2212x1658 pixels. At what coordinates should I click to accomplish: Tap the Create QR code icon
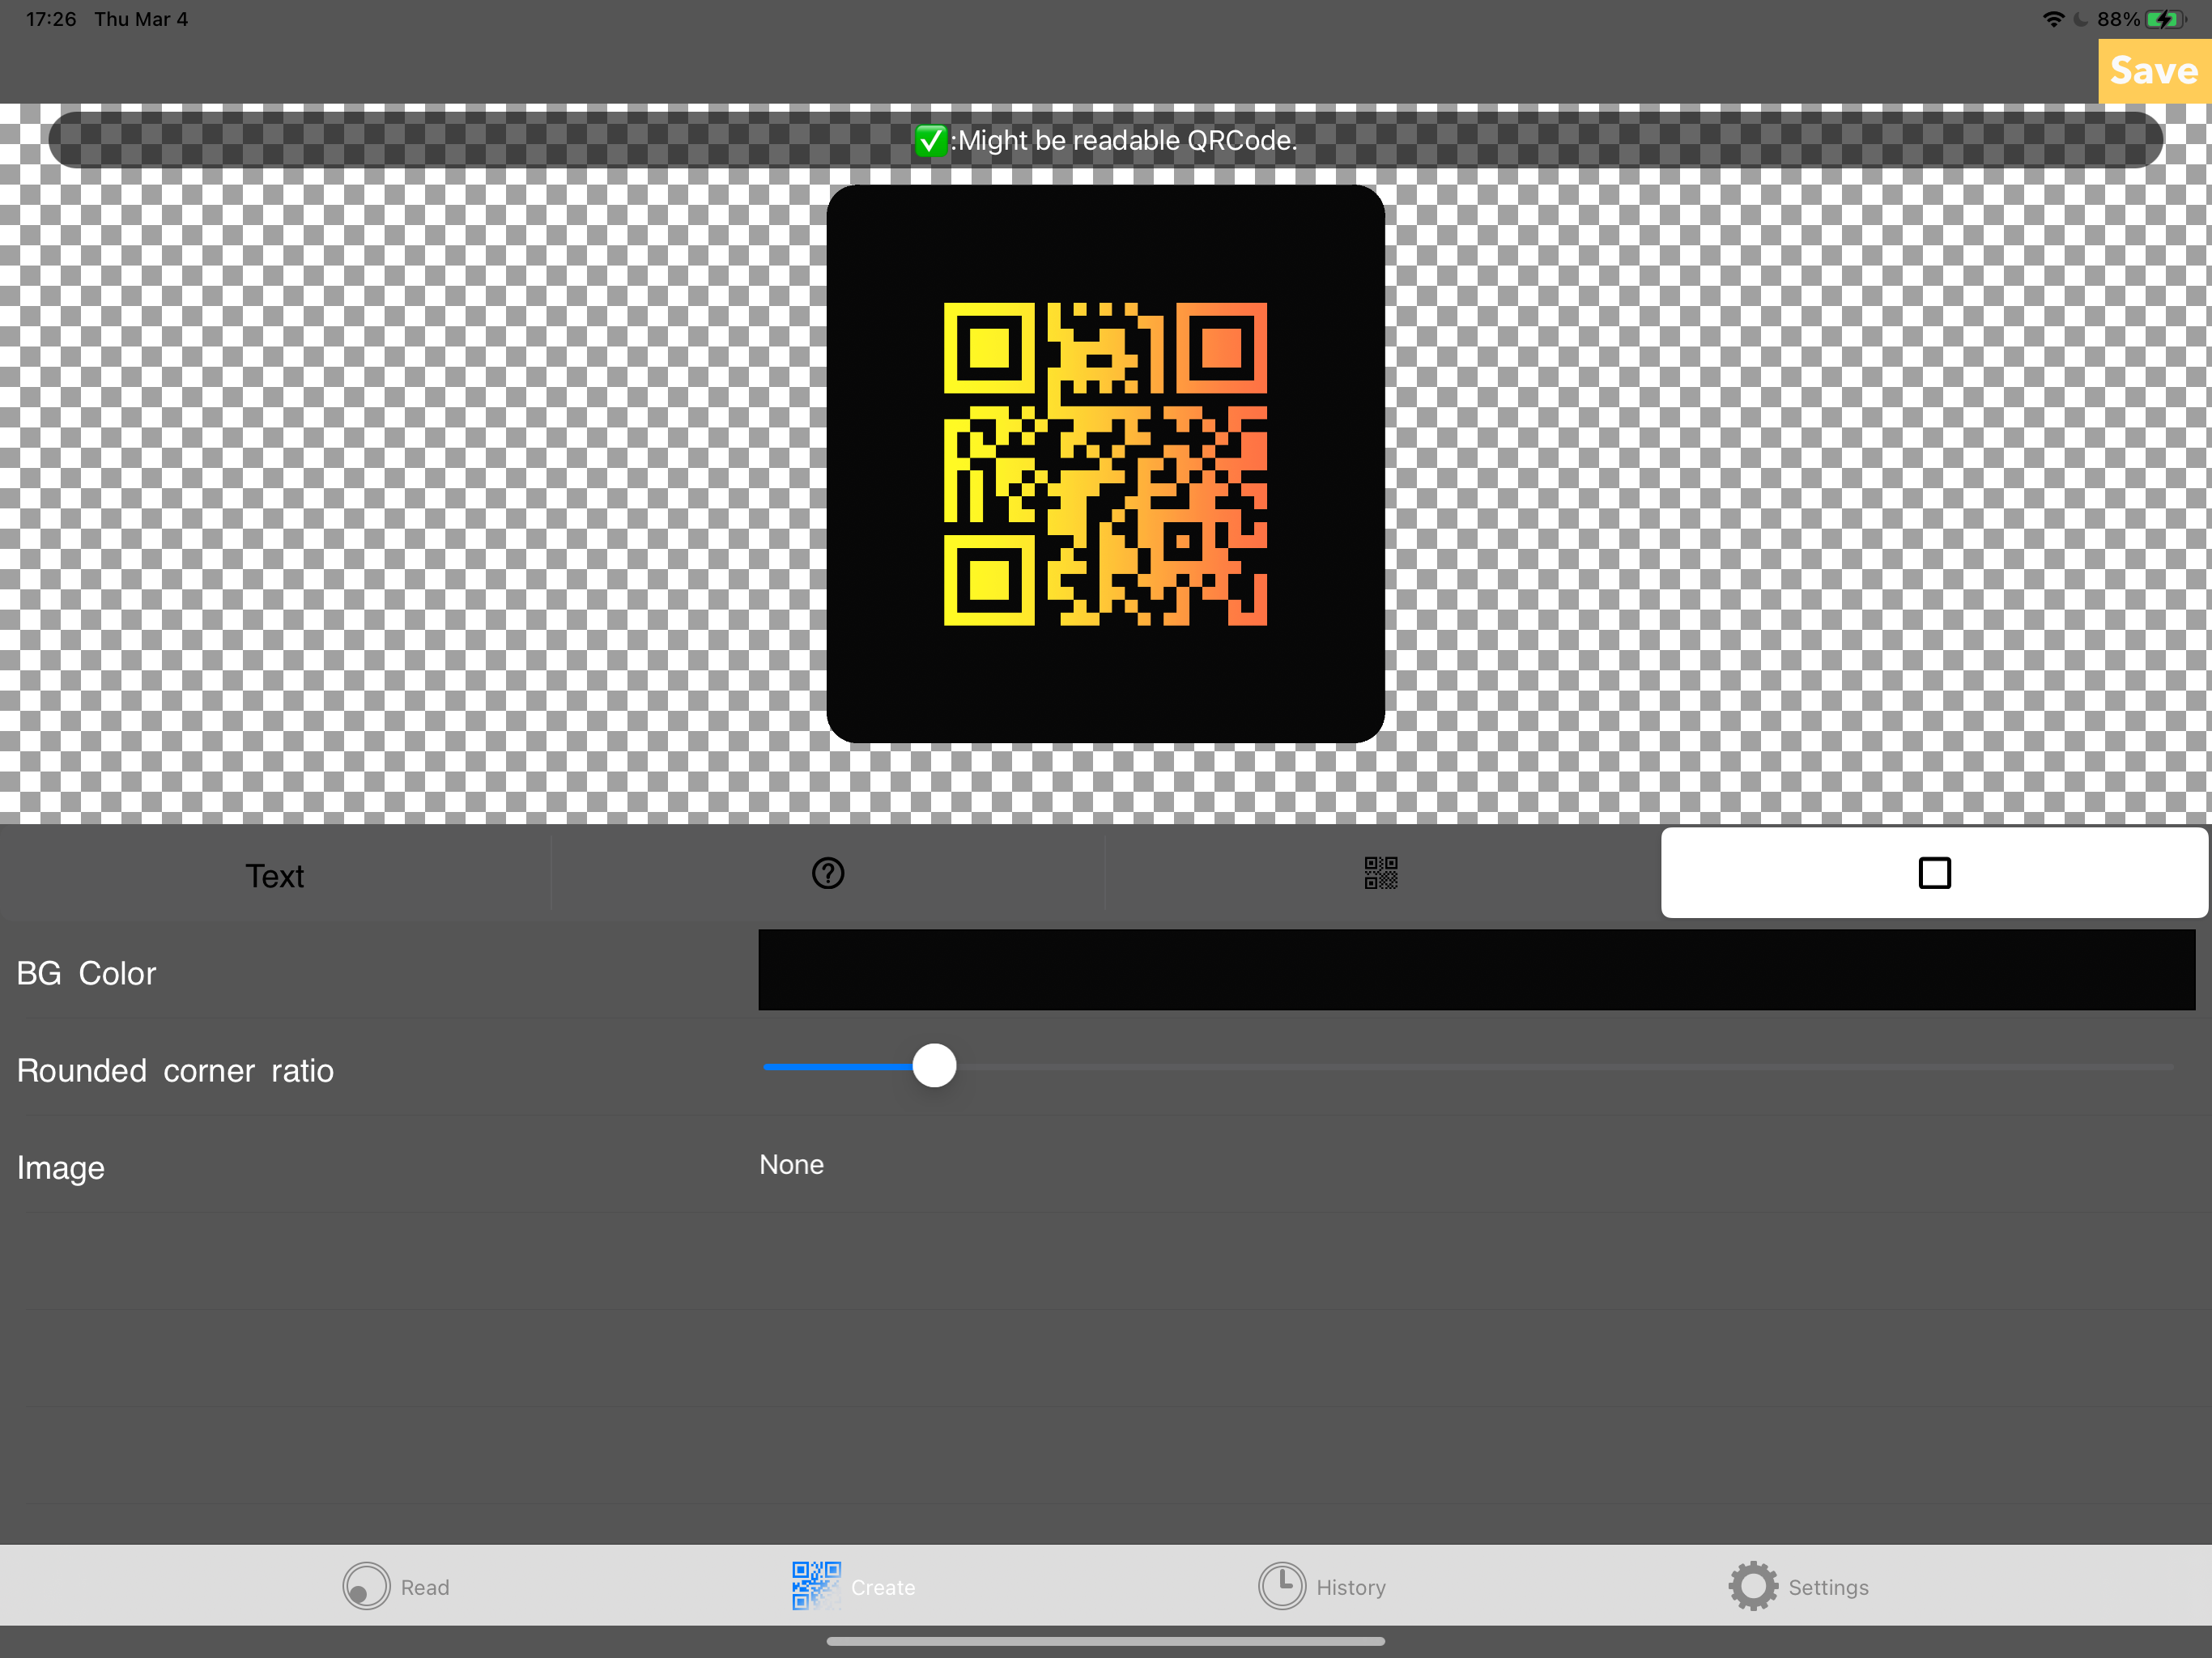[816, 1586]
